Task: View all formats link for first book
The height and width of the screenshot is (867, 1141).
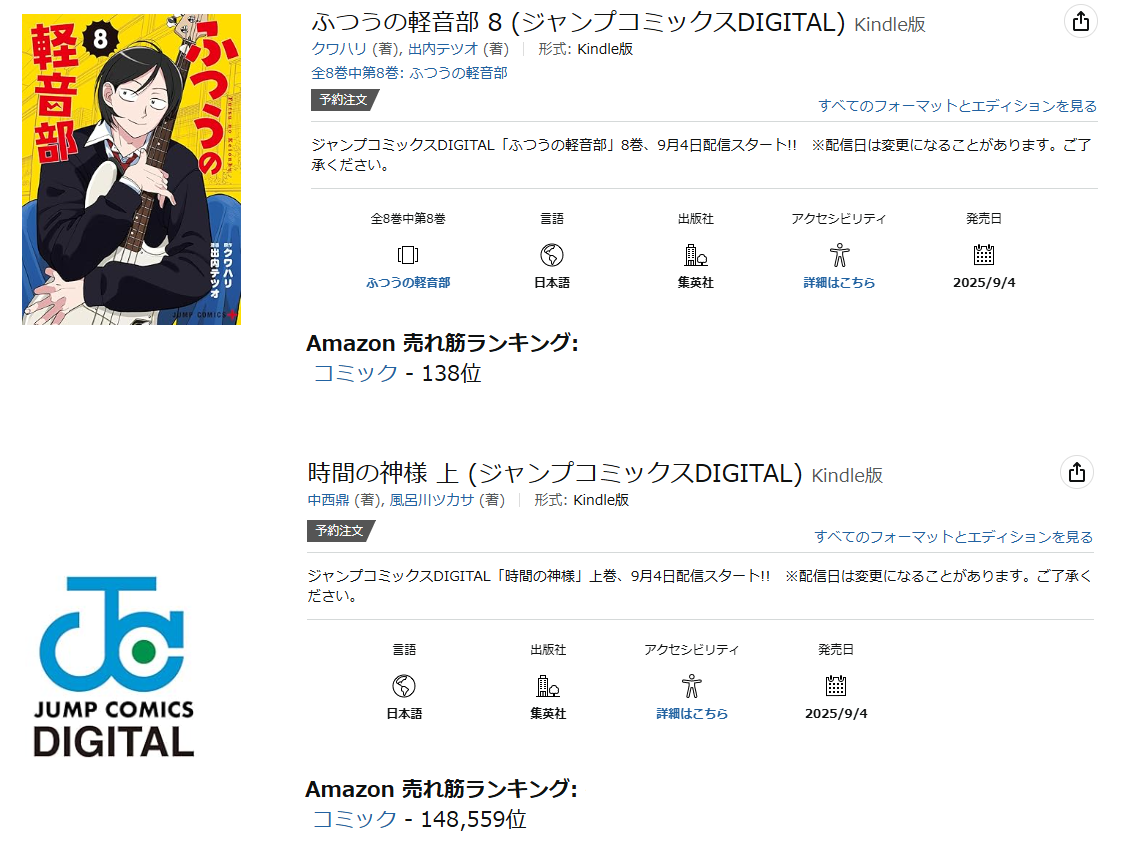Action: click(958, 106)
